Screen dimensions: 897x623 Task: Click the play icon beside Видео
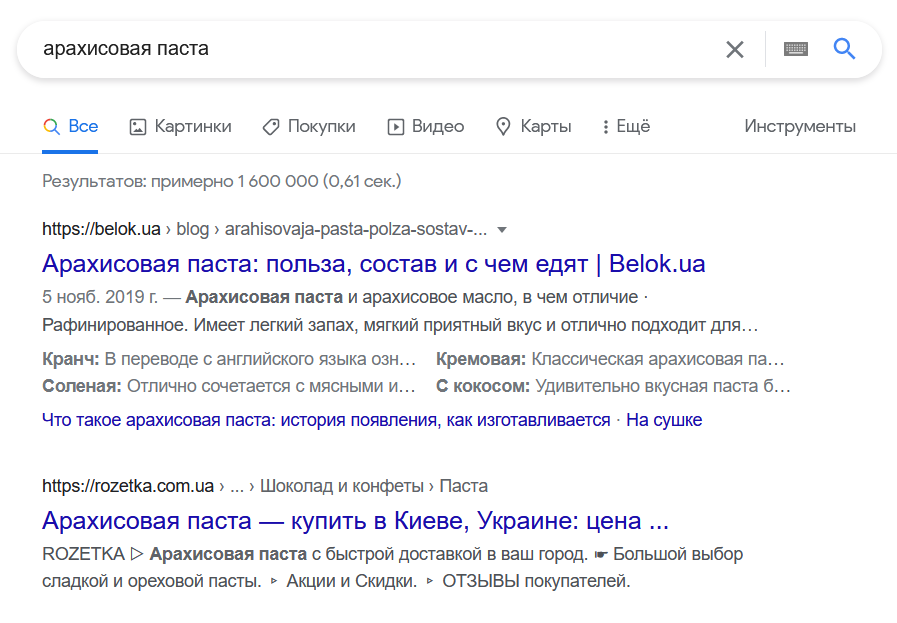pos(396,127)
